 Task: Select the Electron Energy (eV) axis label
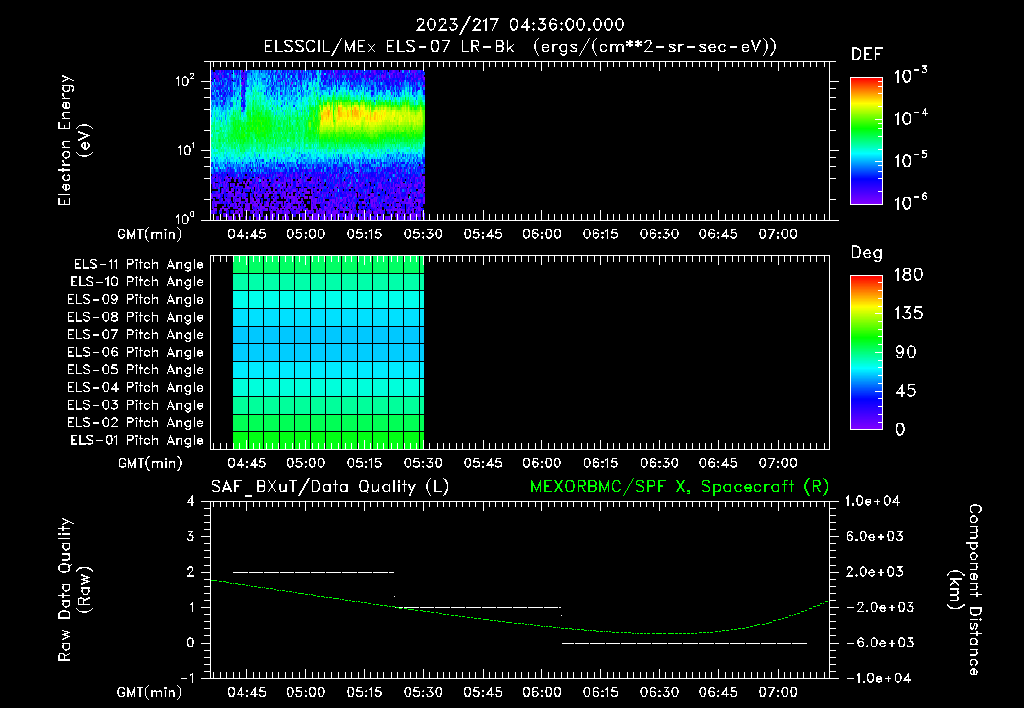tap(74, 140)
